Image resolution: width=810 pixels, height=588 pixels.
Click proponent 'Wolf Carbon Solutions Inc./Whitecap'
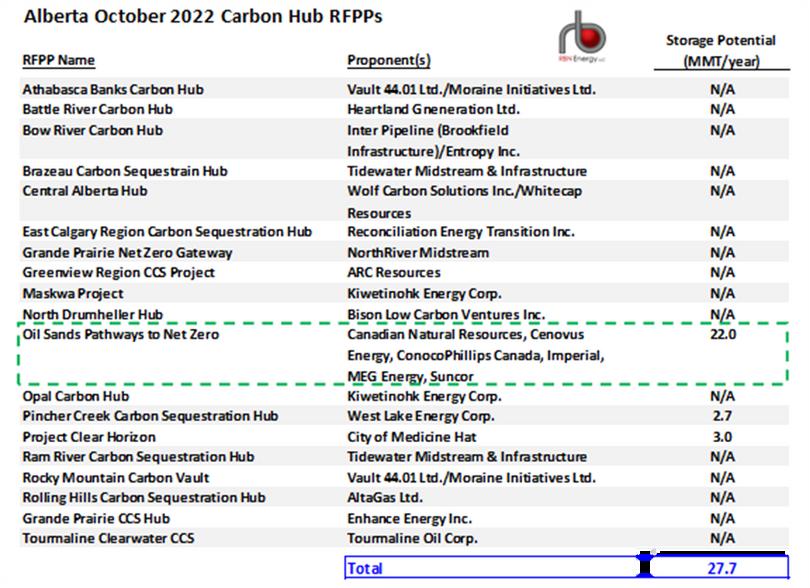(464, 191)
